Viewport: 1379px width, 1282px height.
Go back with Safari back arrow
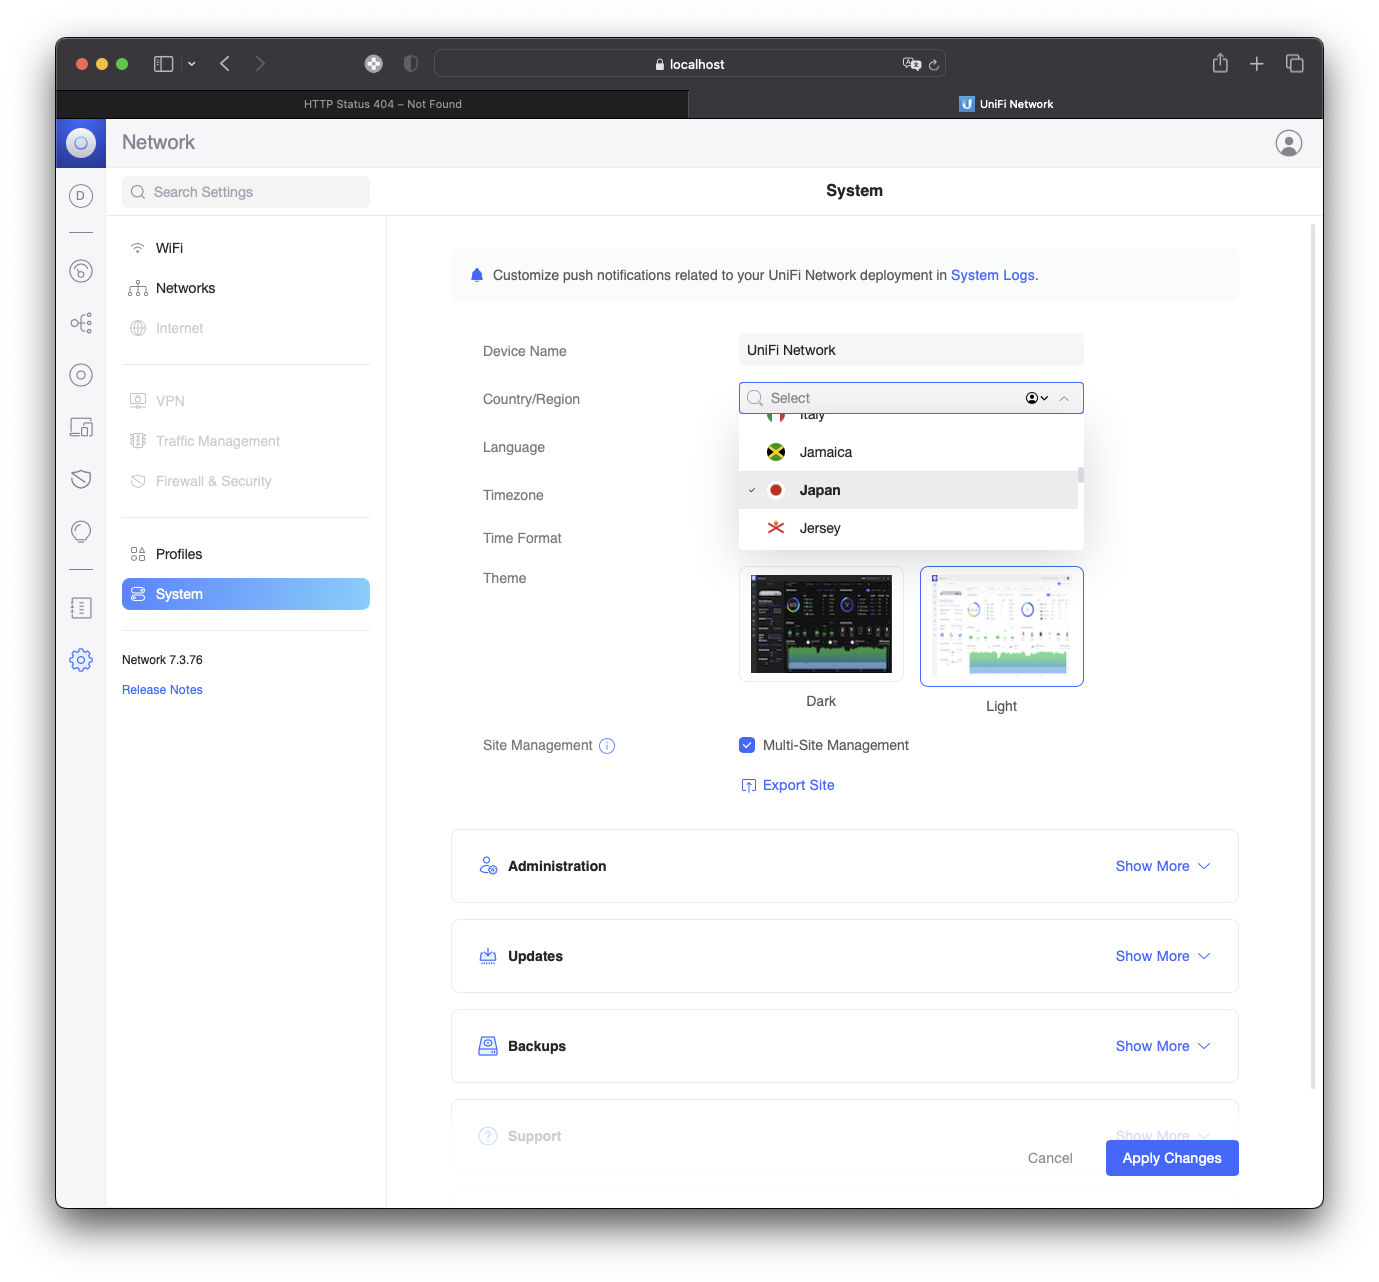tap(225, 64)
